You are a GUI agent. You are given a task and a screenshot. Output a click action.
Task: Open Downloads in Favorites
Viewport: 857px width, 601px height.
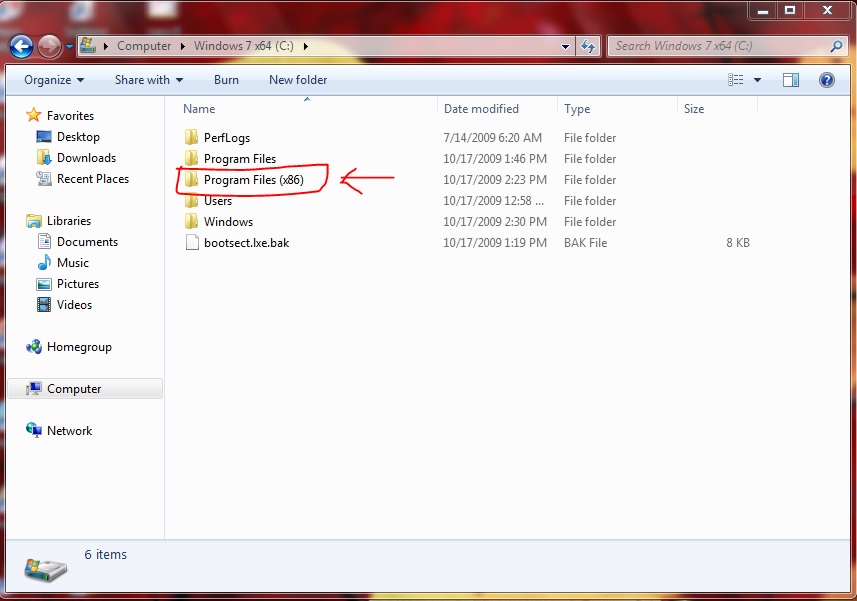click(x=86, y=158)
